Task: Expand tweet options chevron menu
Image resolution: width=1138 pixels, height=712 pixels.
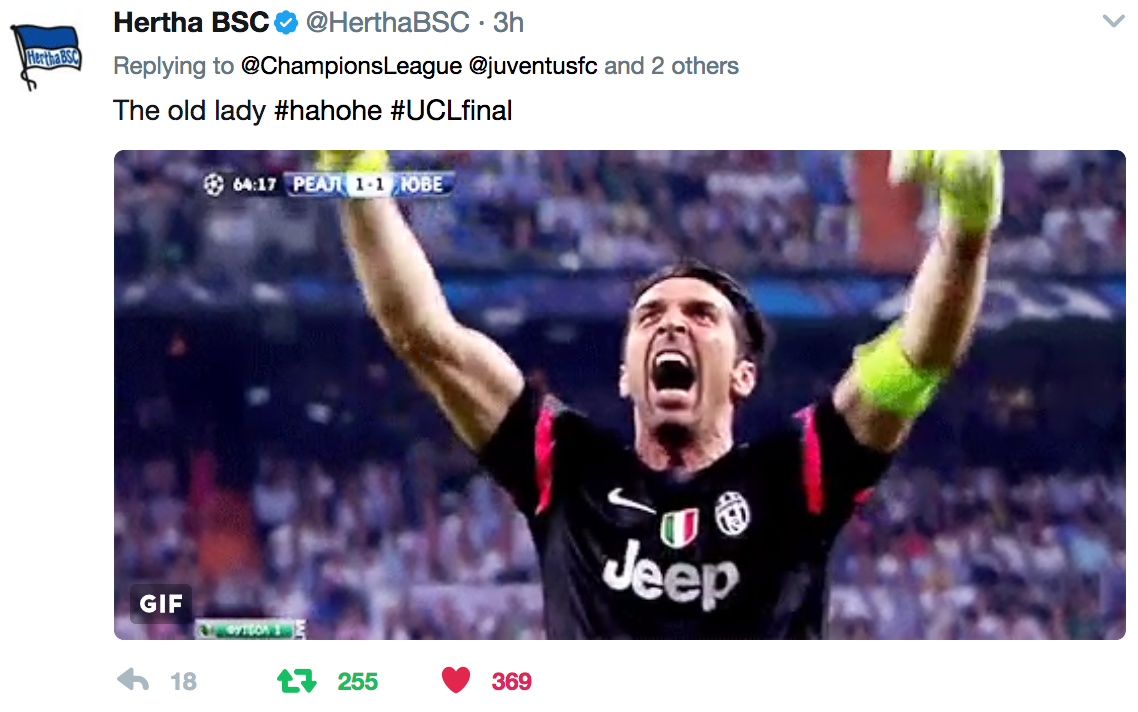Action: point(1113,21)
